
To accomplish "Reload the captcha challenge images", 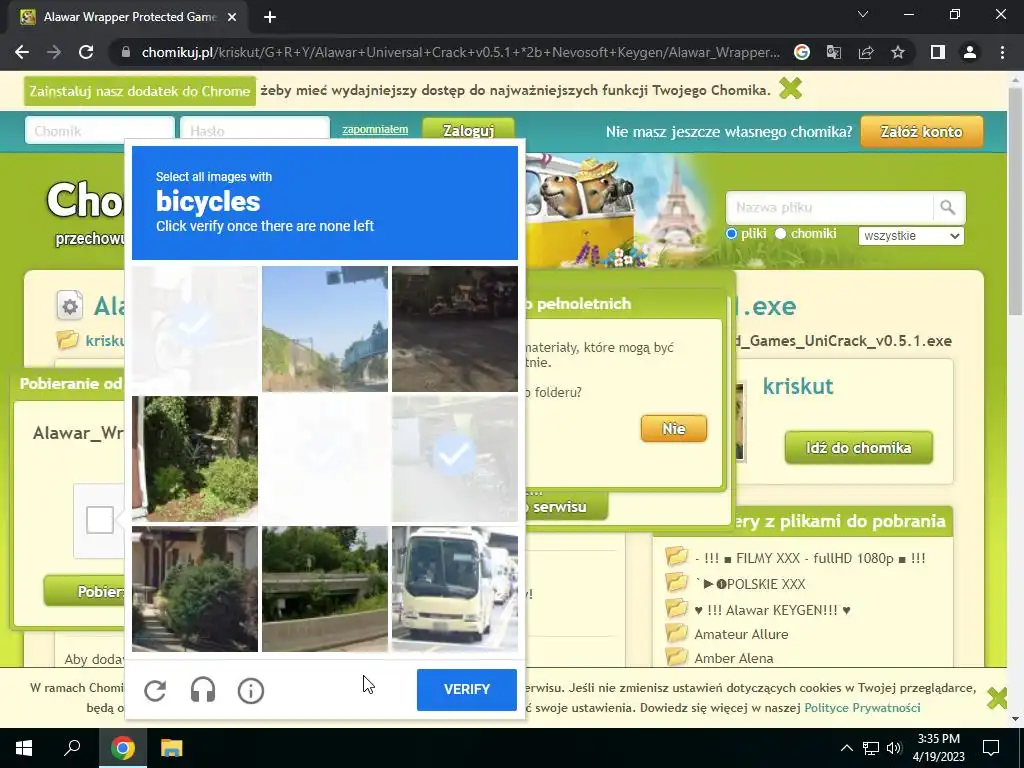I will click(x=155, y=690).
